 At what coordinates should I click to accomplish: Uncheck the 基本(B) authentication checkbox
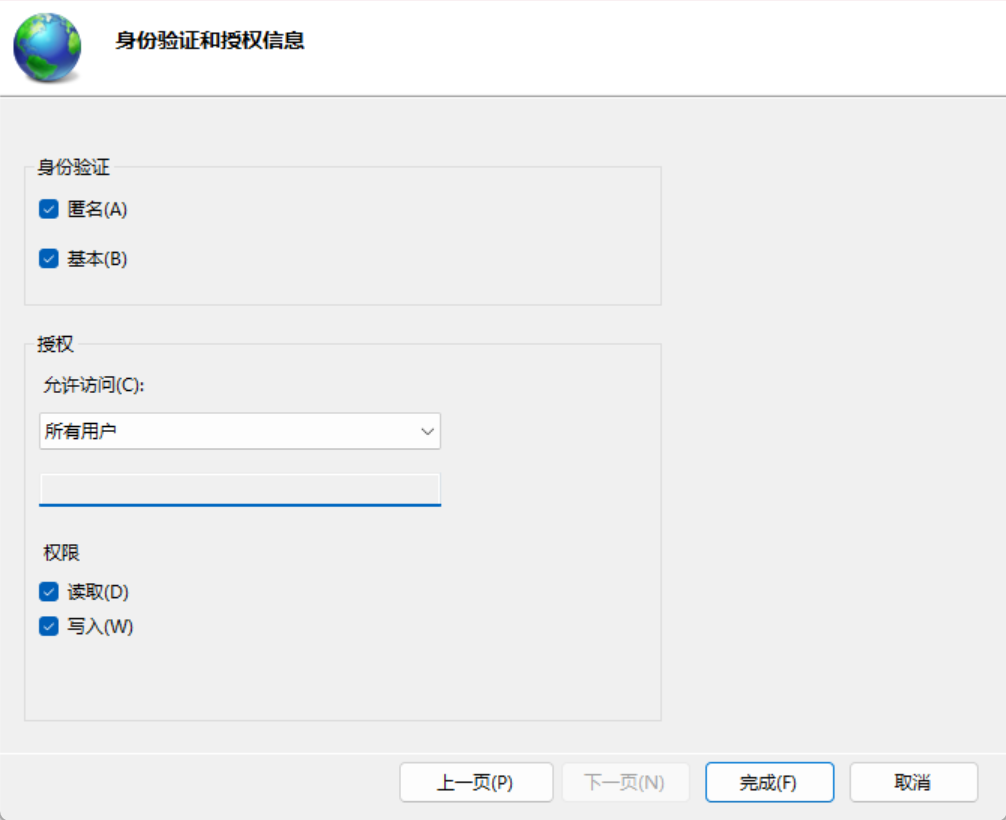tap(49, 259)
